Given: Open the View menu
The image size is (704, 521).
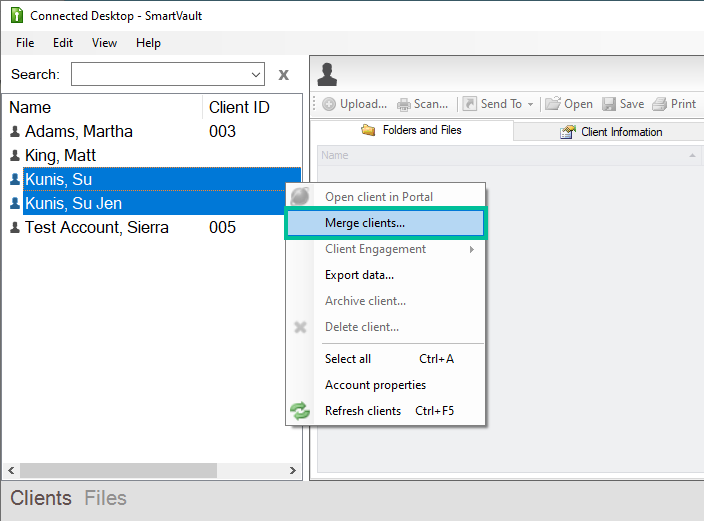Looking at the screenshot, I should point(104,43).
